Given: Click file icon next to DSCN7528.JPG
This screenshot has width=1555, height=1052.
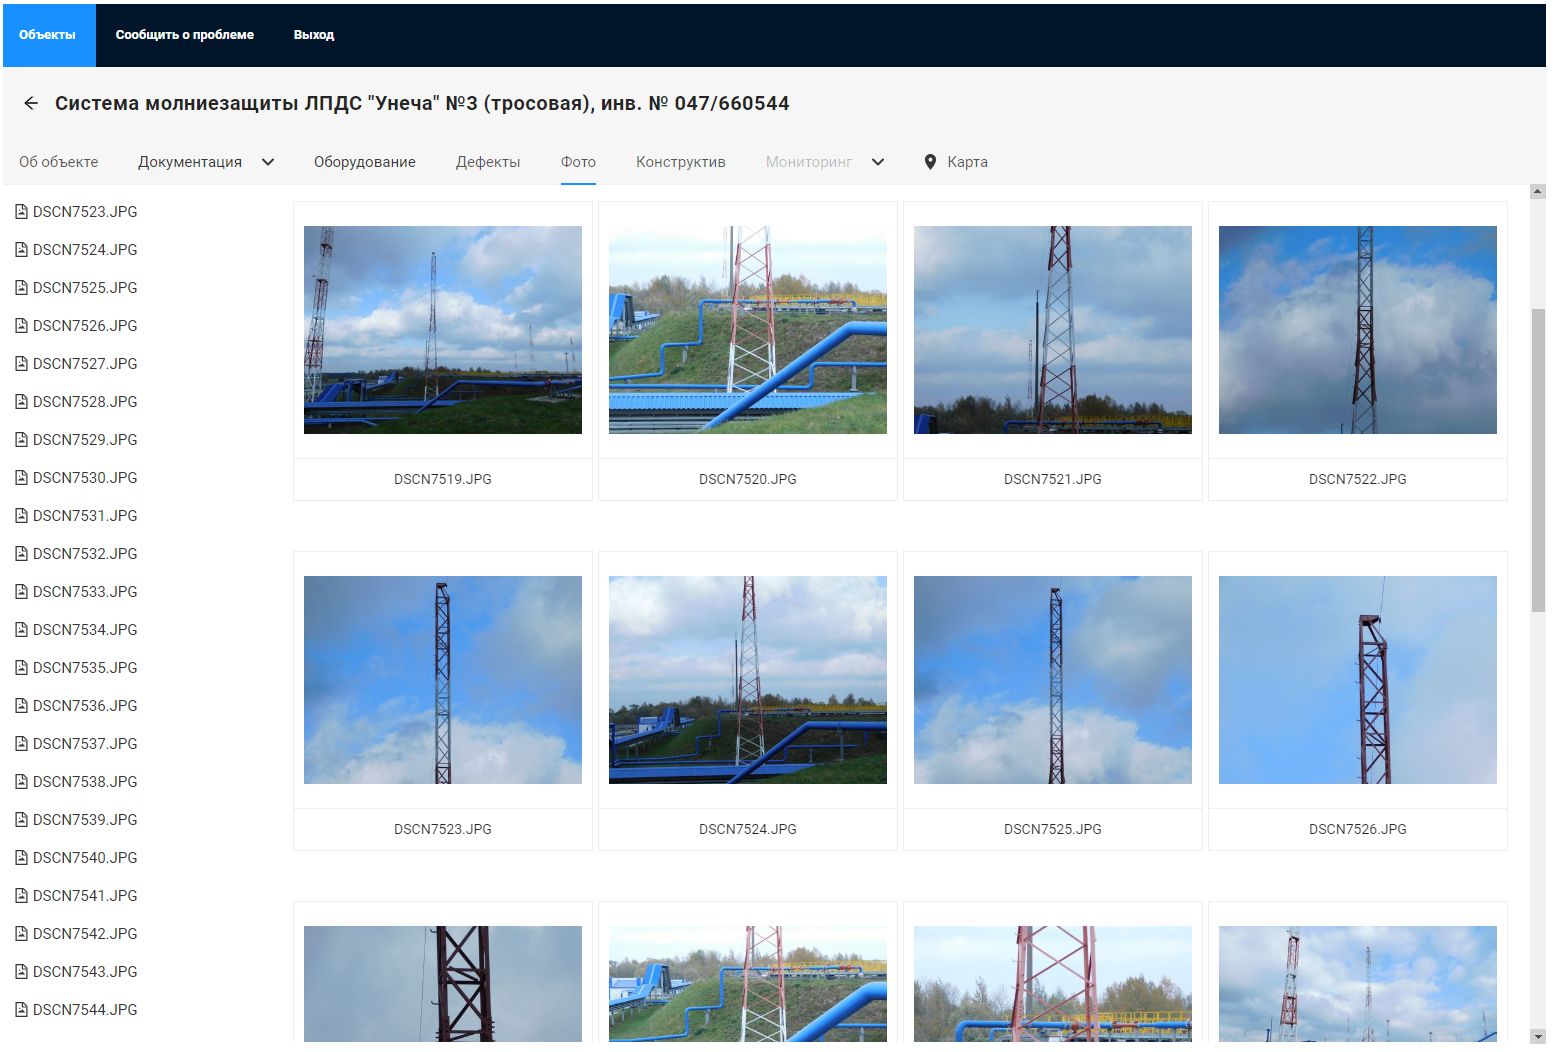Looking at the screenshot, I should pyautogui.click(x=21, y=402).
